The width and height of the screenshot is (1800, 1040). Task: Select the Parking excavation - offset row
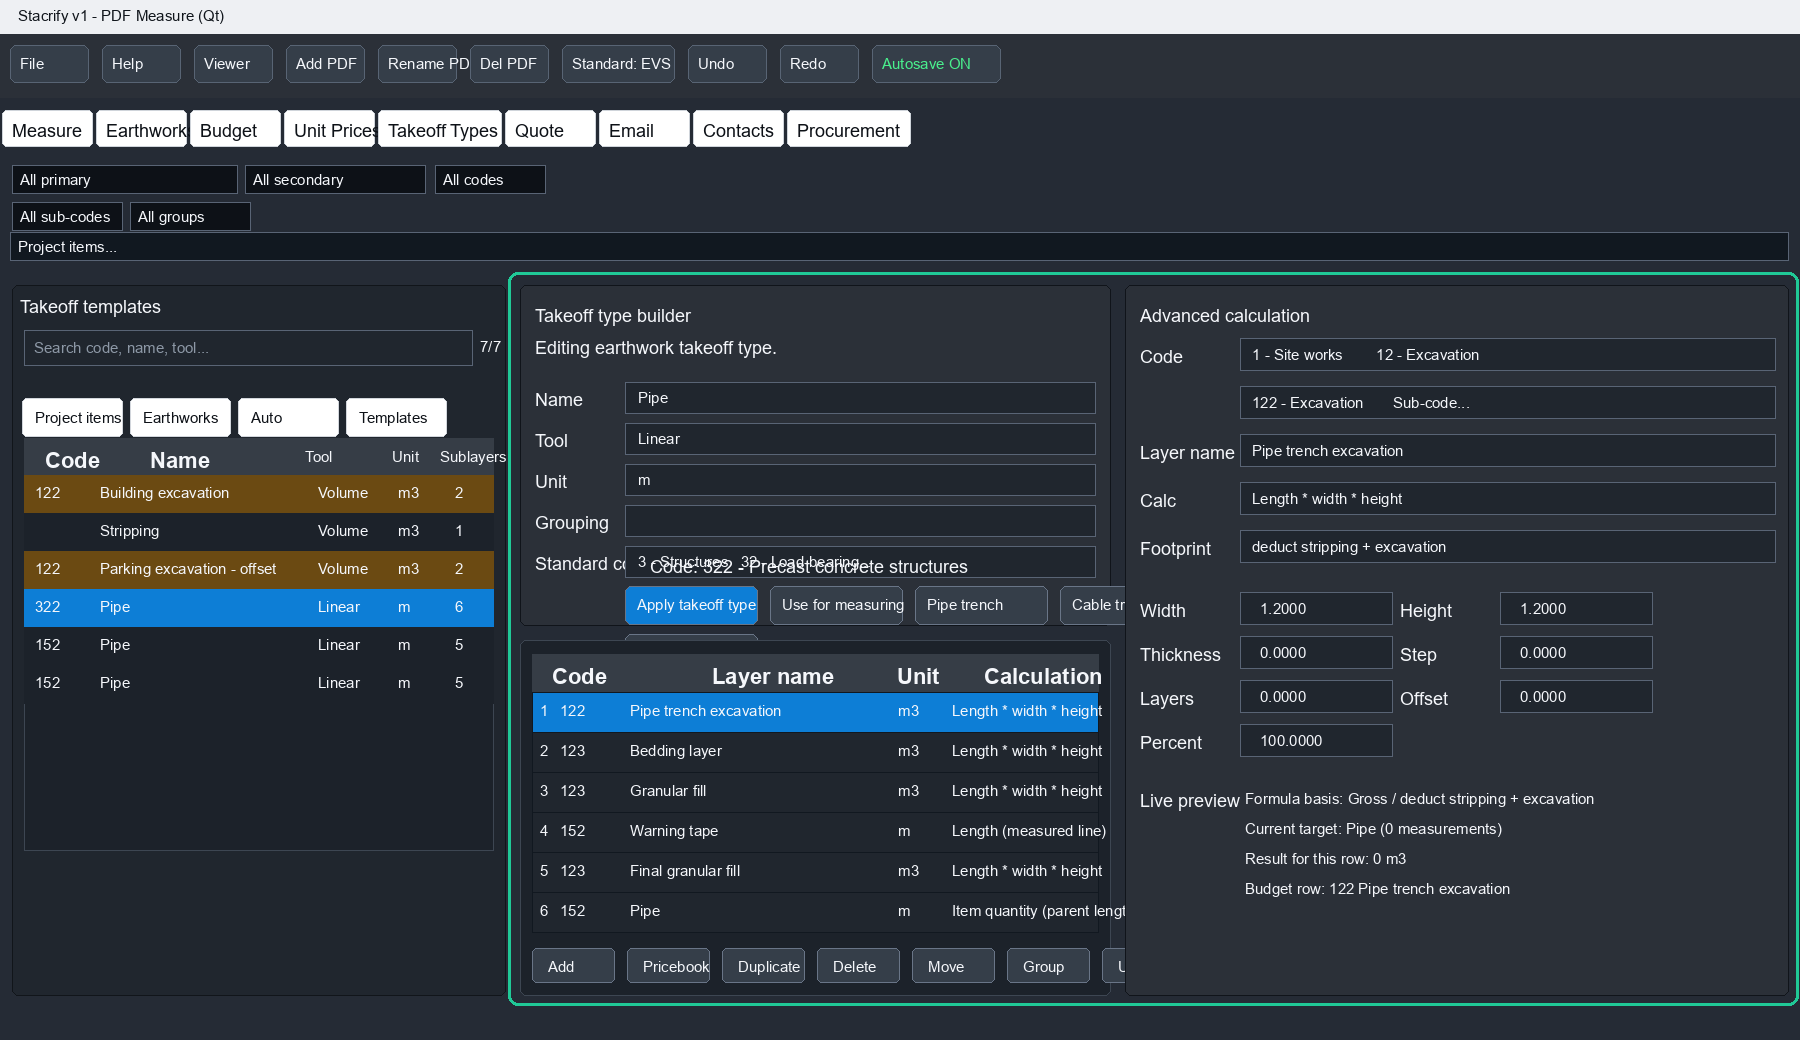click(259, 570)
